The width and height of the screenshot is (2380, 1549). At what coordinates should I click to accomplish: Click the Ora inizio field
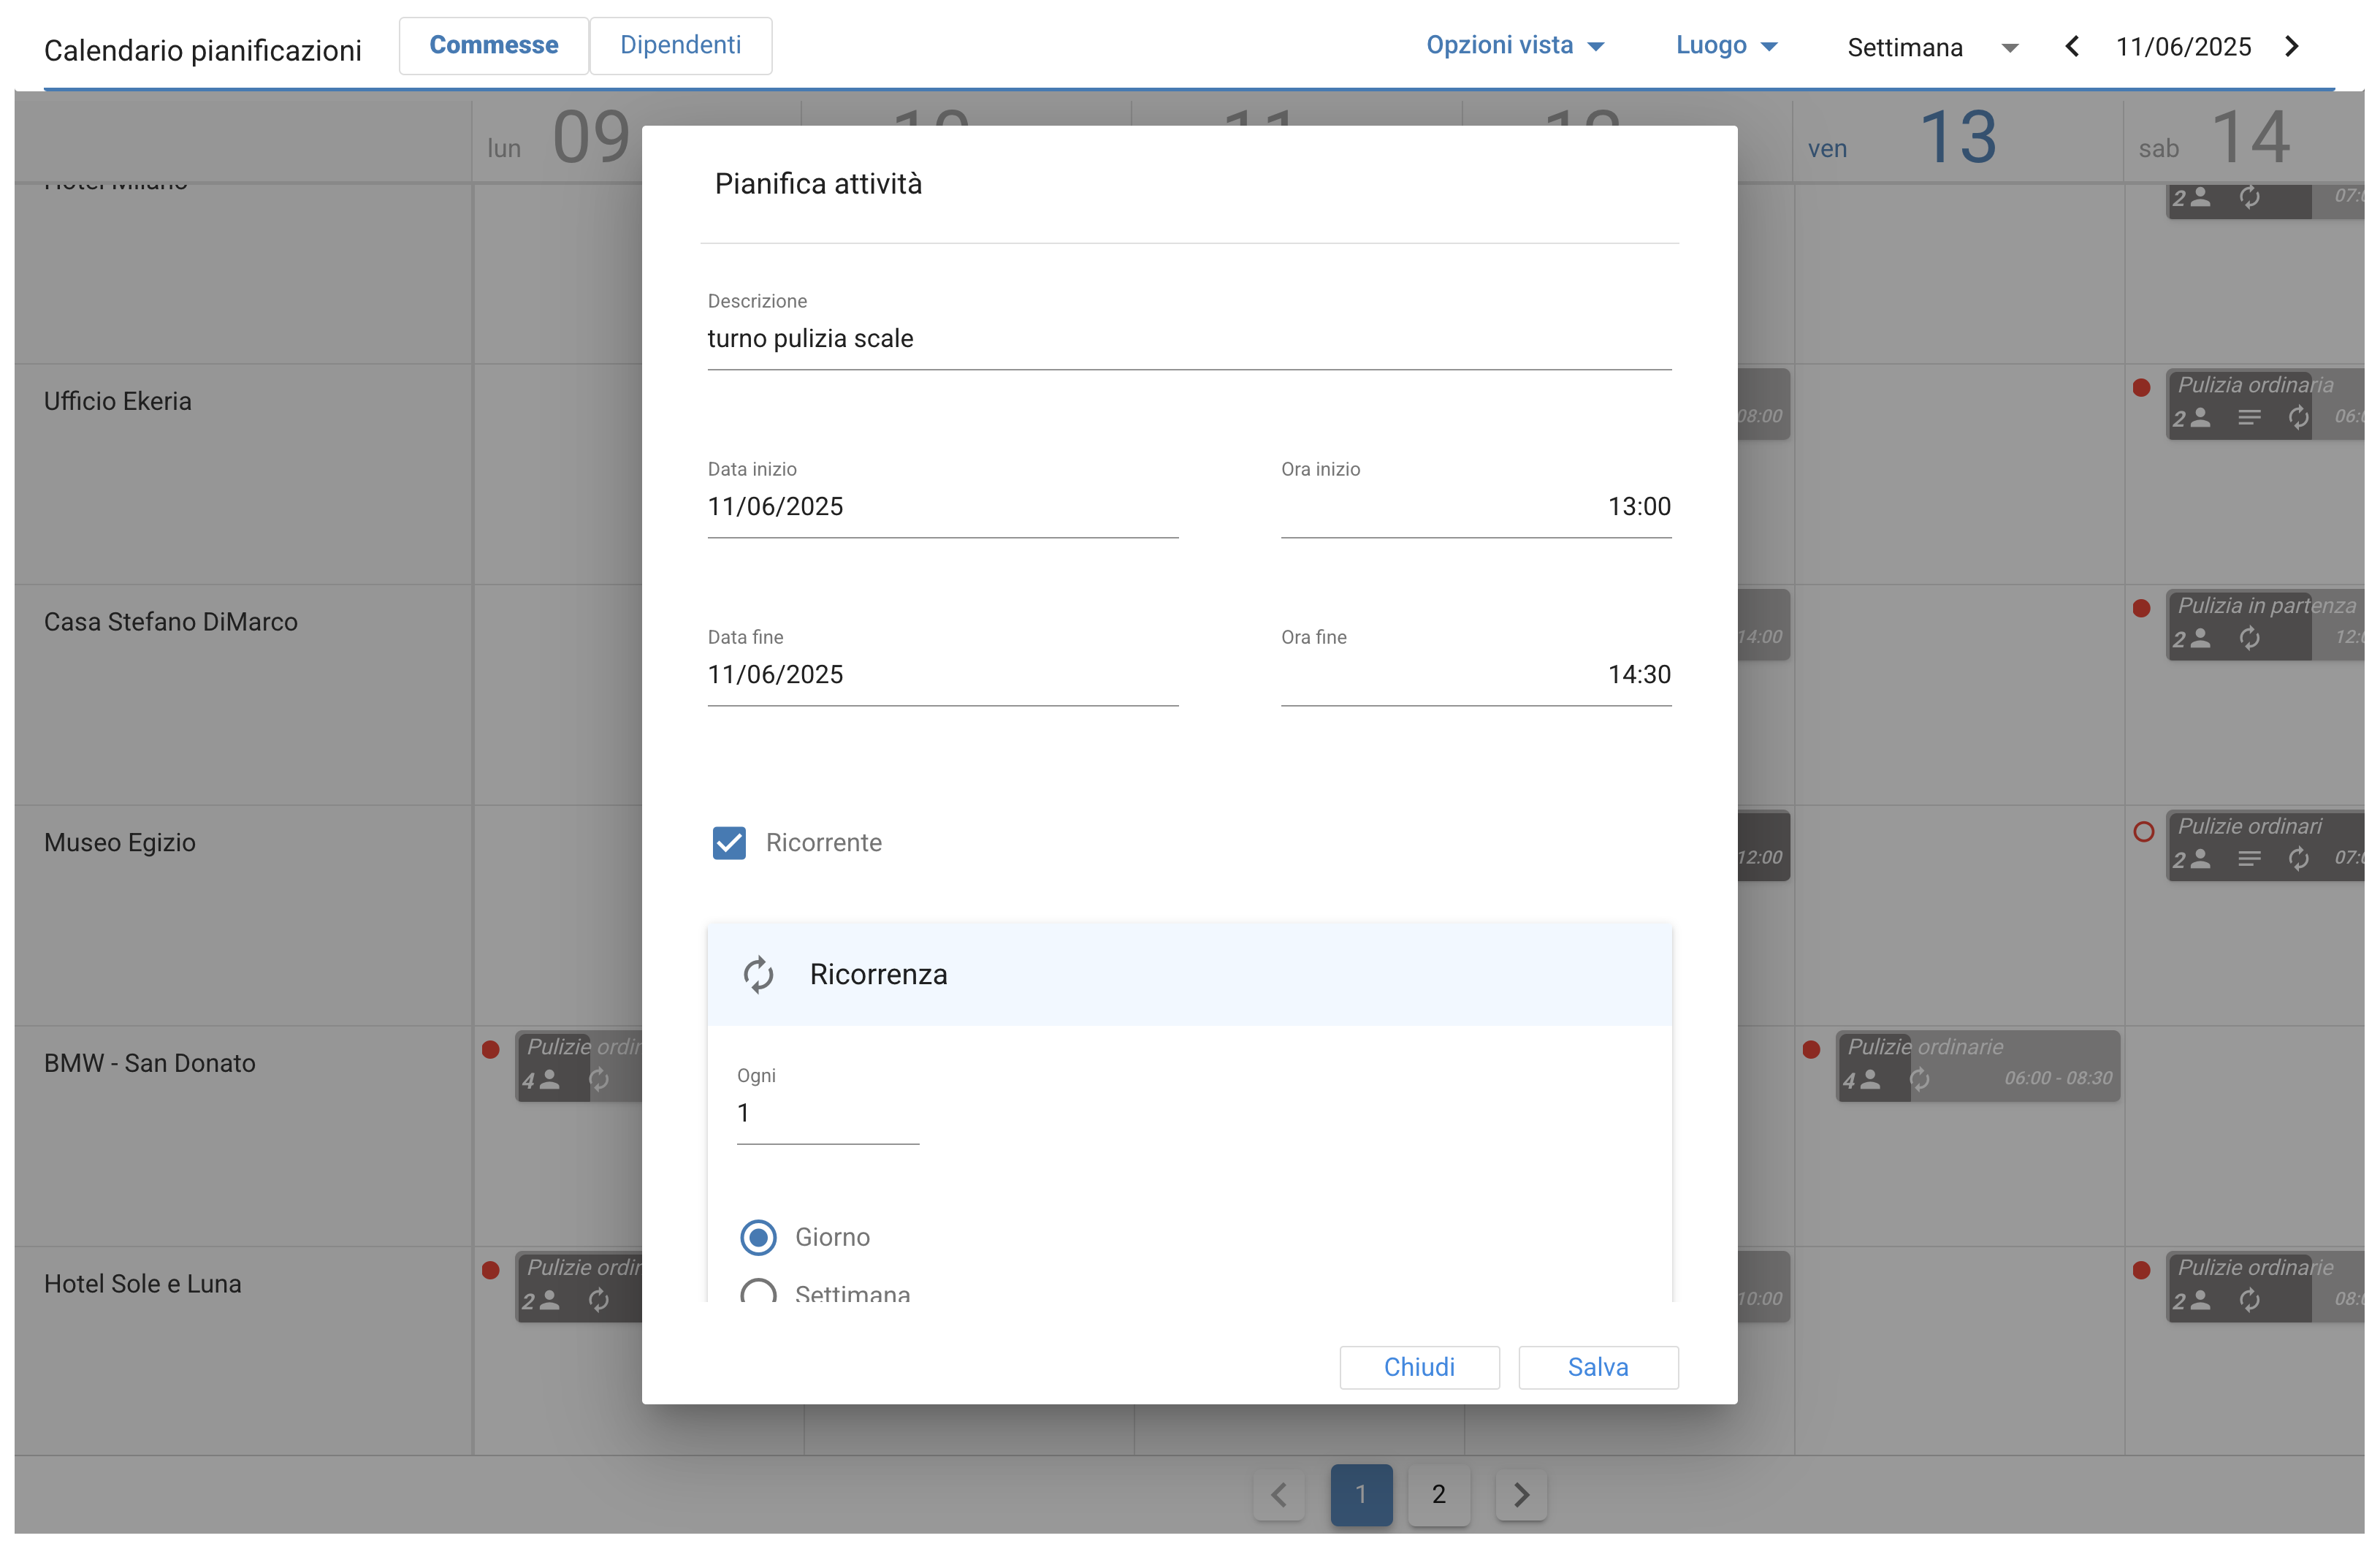click(1476, 506)
